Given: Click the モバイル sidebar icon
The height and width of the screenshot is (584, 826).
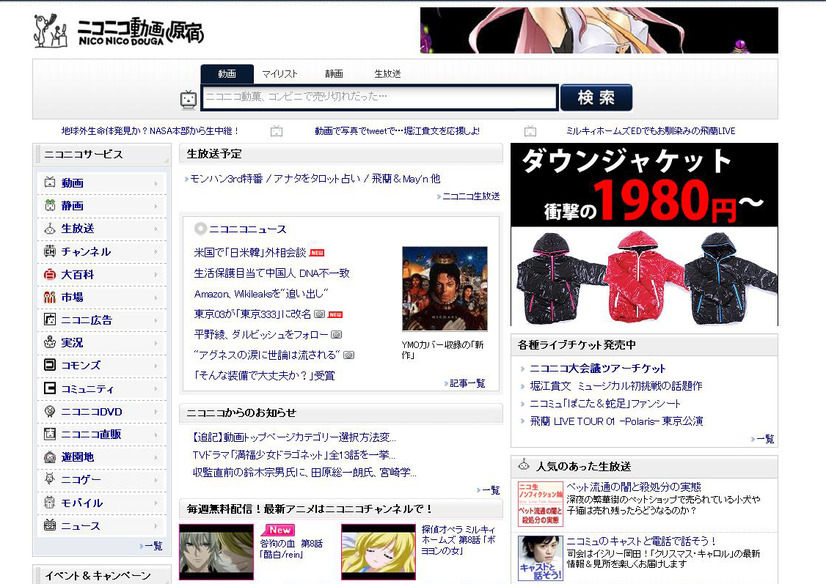Looking at the screenshot, I should click(x=50, y=502).
